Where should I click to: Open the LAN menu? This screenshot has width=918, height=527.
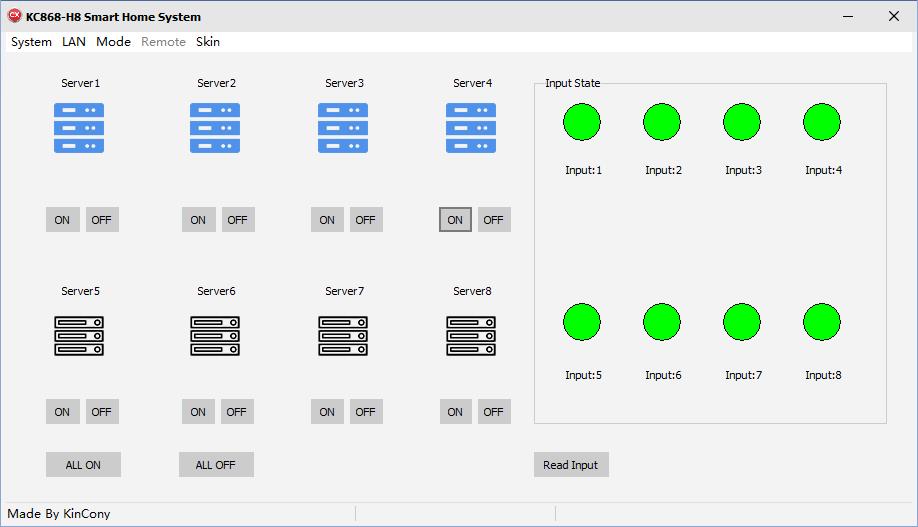74,42
